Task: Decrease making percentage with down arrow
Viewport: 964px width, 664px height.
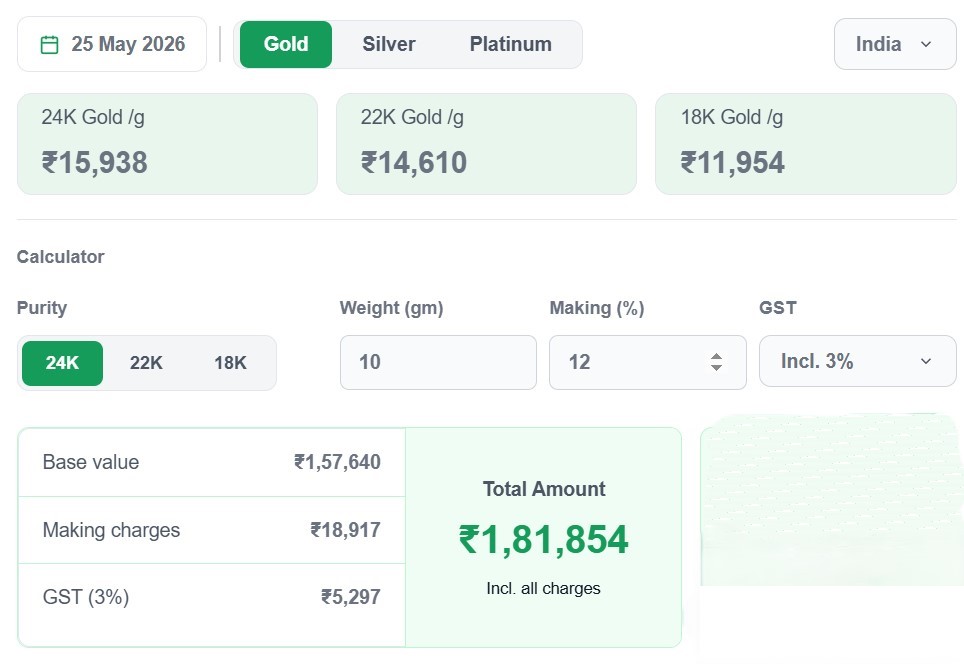Action: tap(716, 367)
